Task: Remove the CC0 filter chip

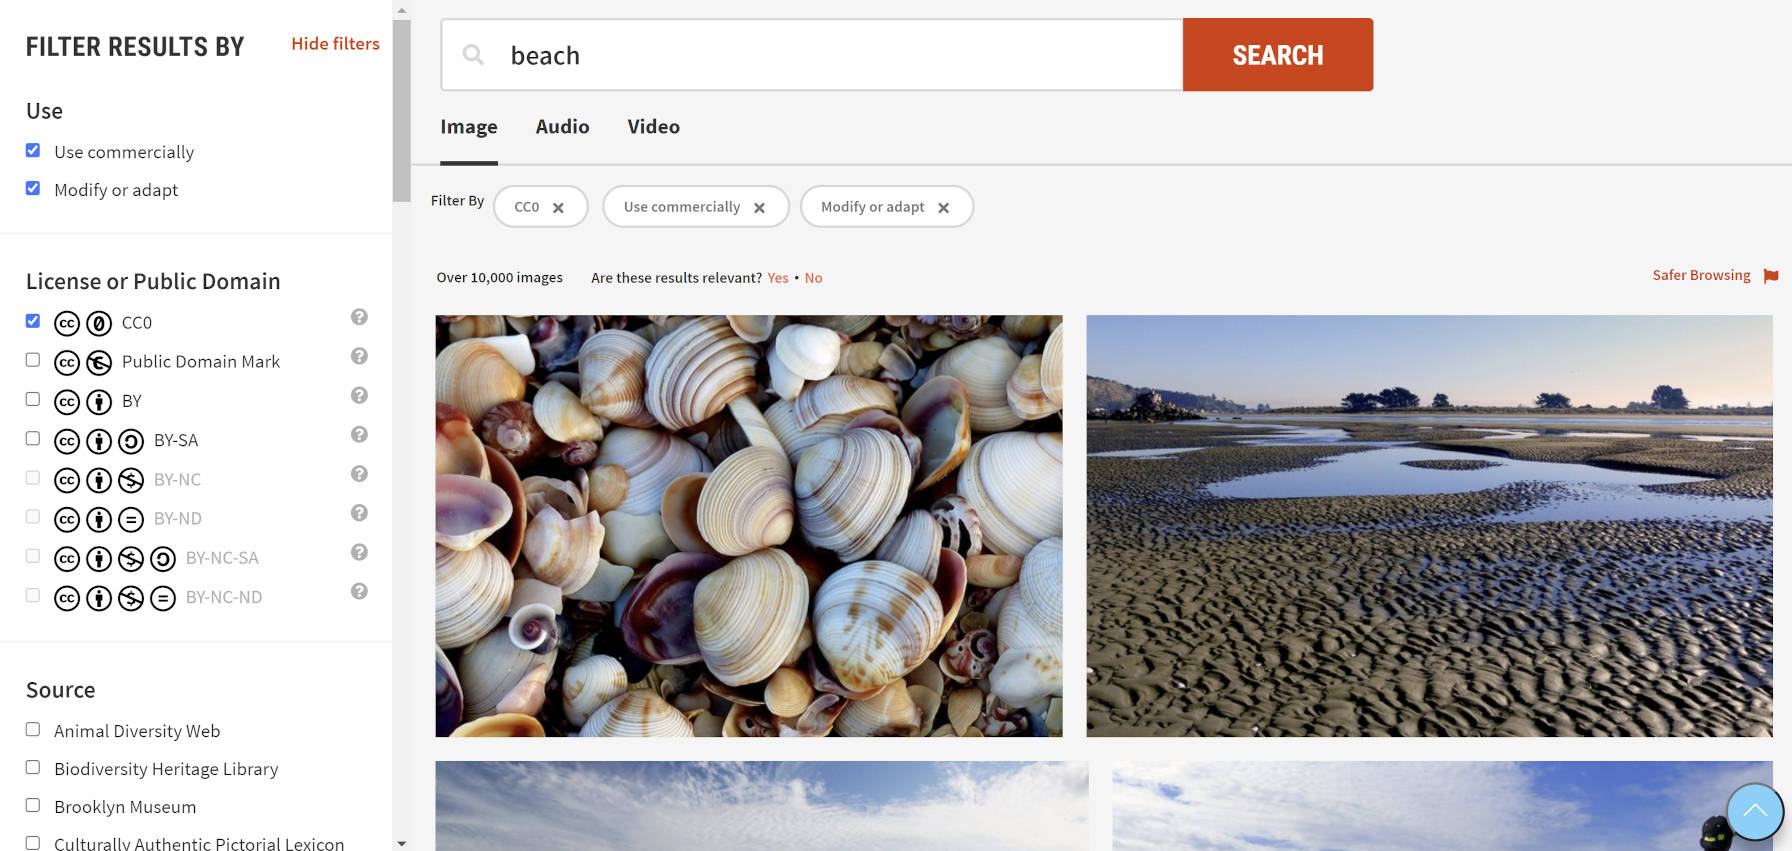Action: pos(558,208)
